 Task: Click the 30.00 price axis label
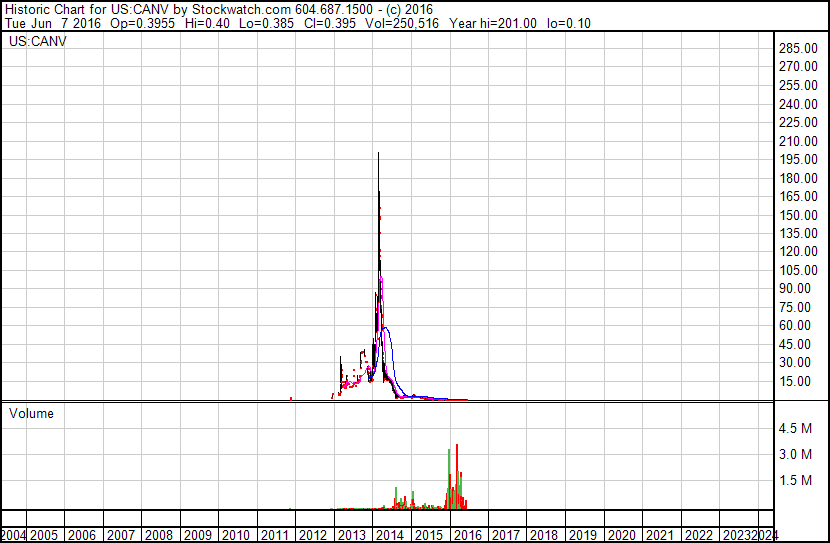click(x=795, y=363)
